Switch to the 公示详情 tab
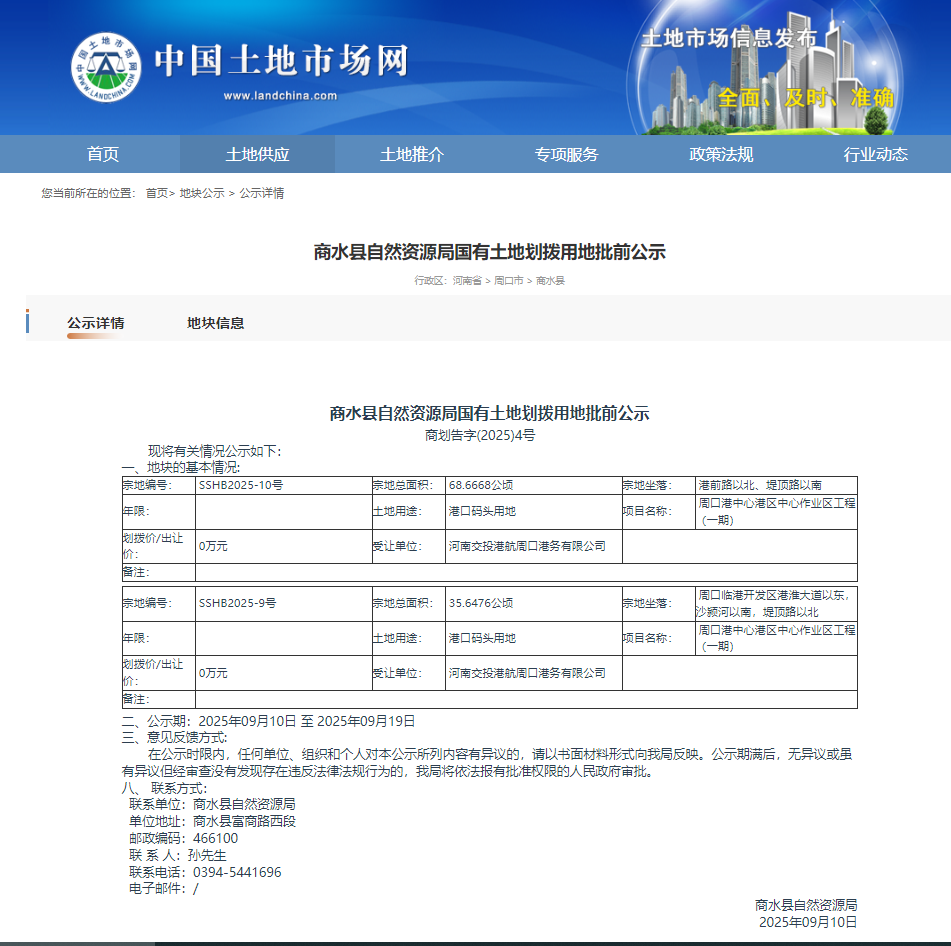Screen dimensions: 951x946 (x=96, y=323)
